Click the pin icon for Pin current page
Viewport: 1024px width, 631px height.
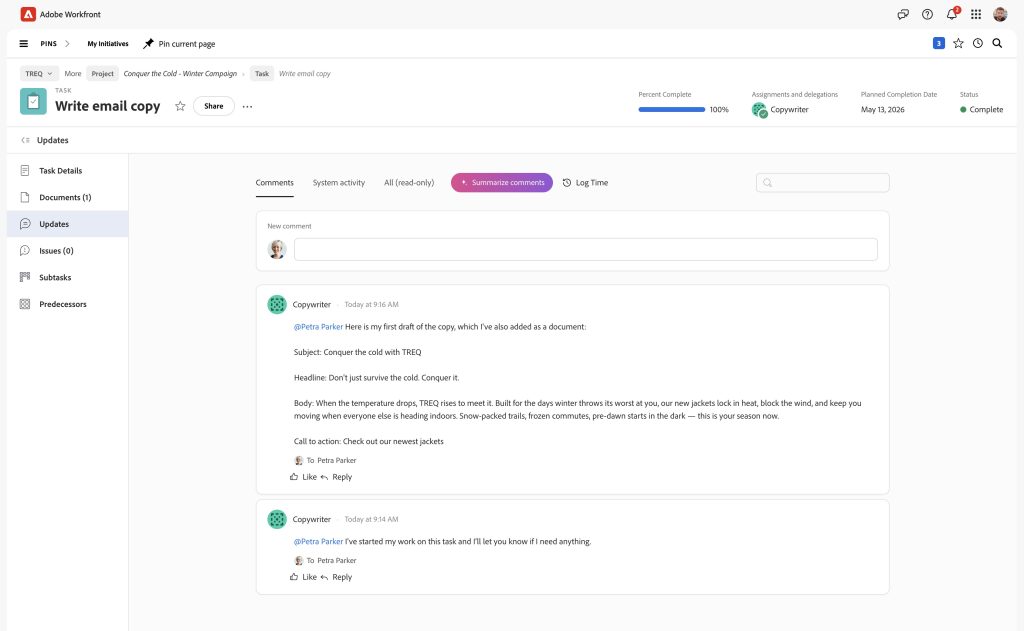point(148,44)
